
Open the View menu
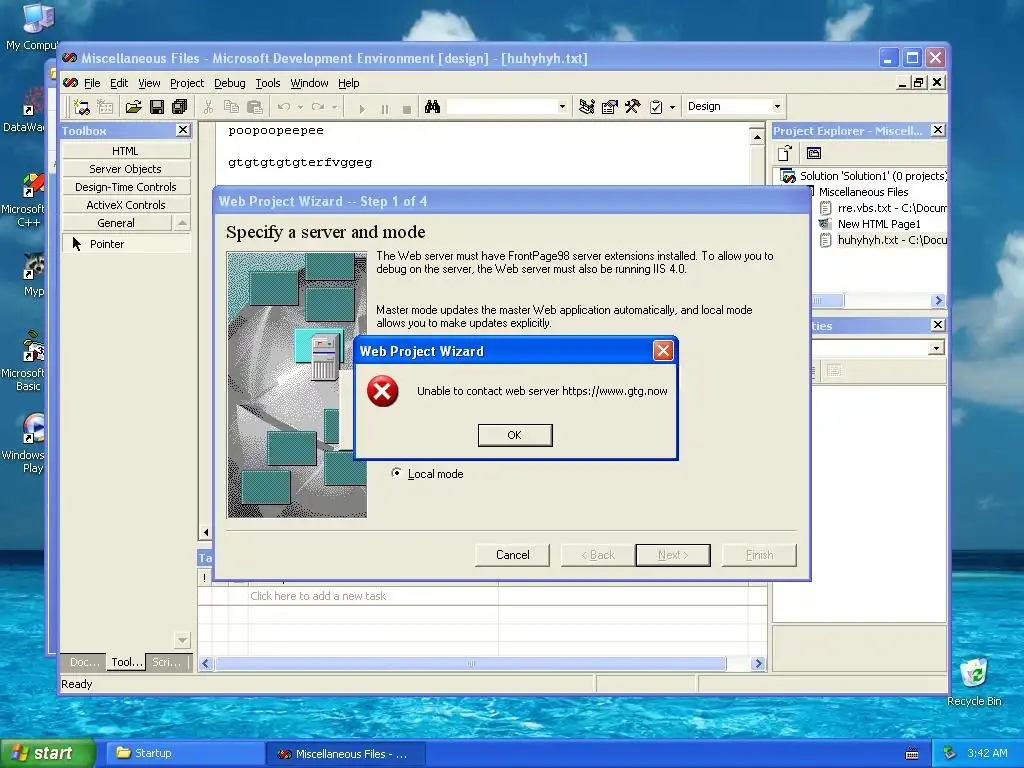point(149,83)
